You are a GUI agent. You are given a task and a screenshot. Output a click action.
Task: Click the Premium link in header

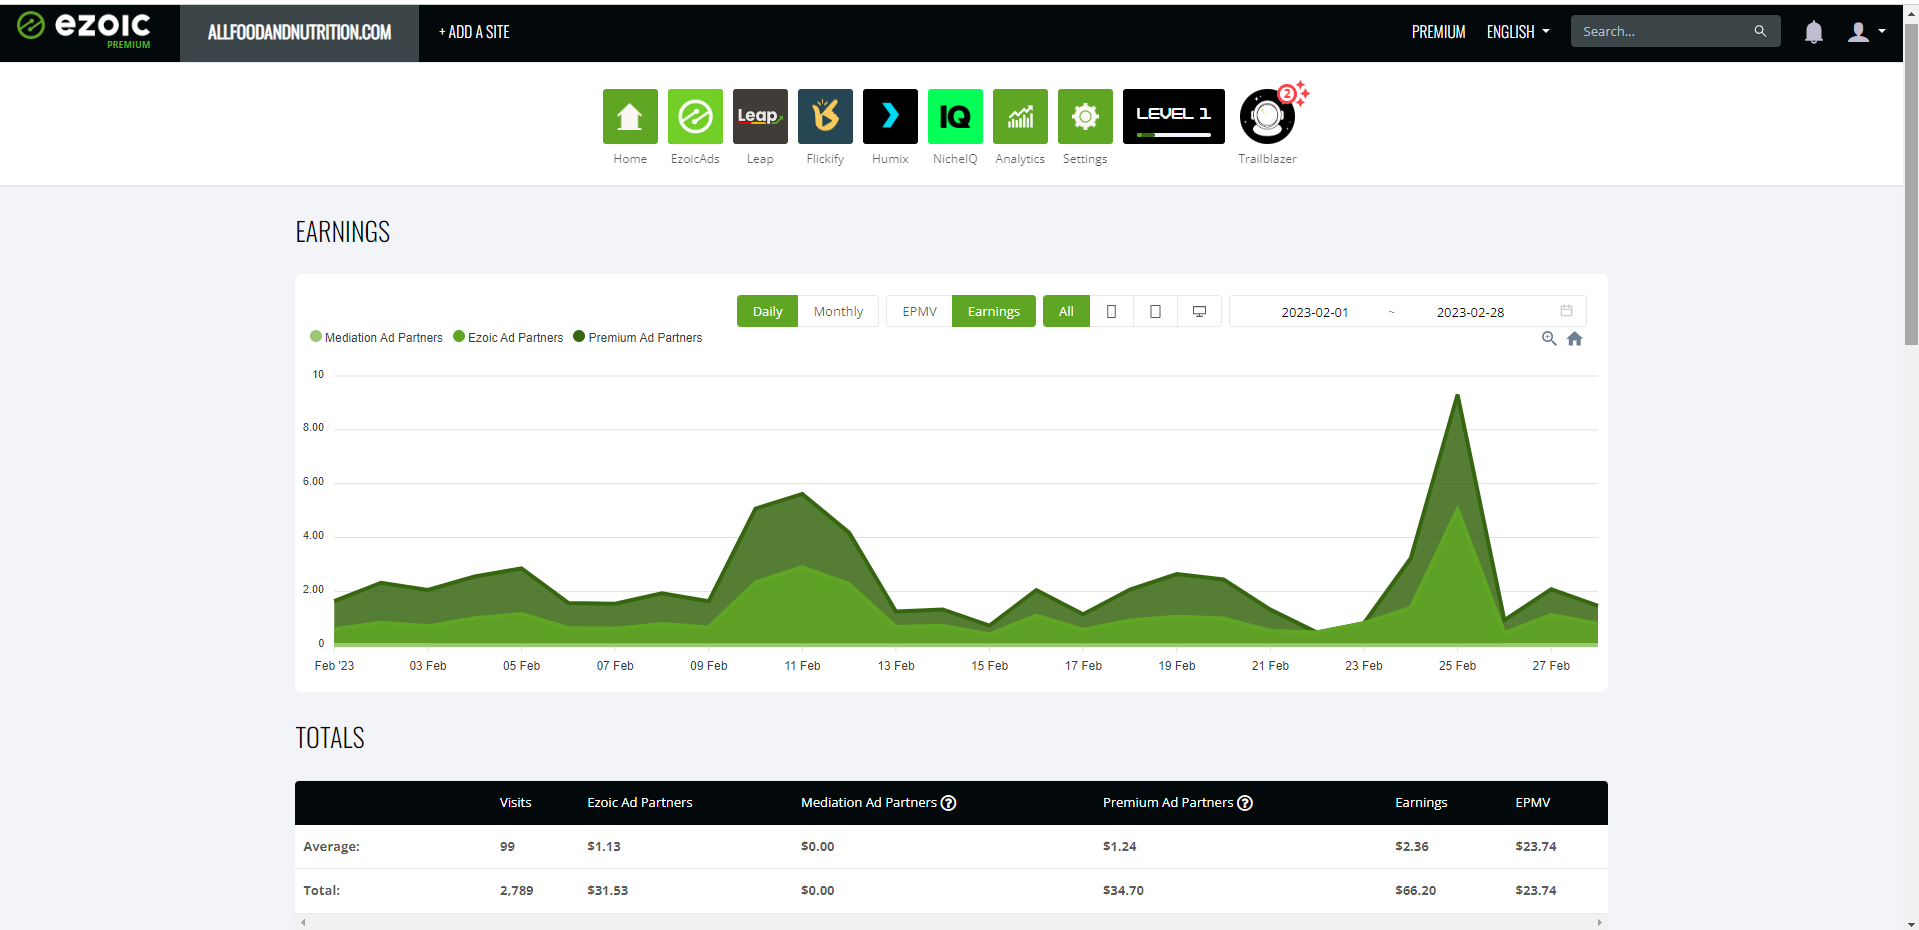tap(1438, 32)
